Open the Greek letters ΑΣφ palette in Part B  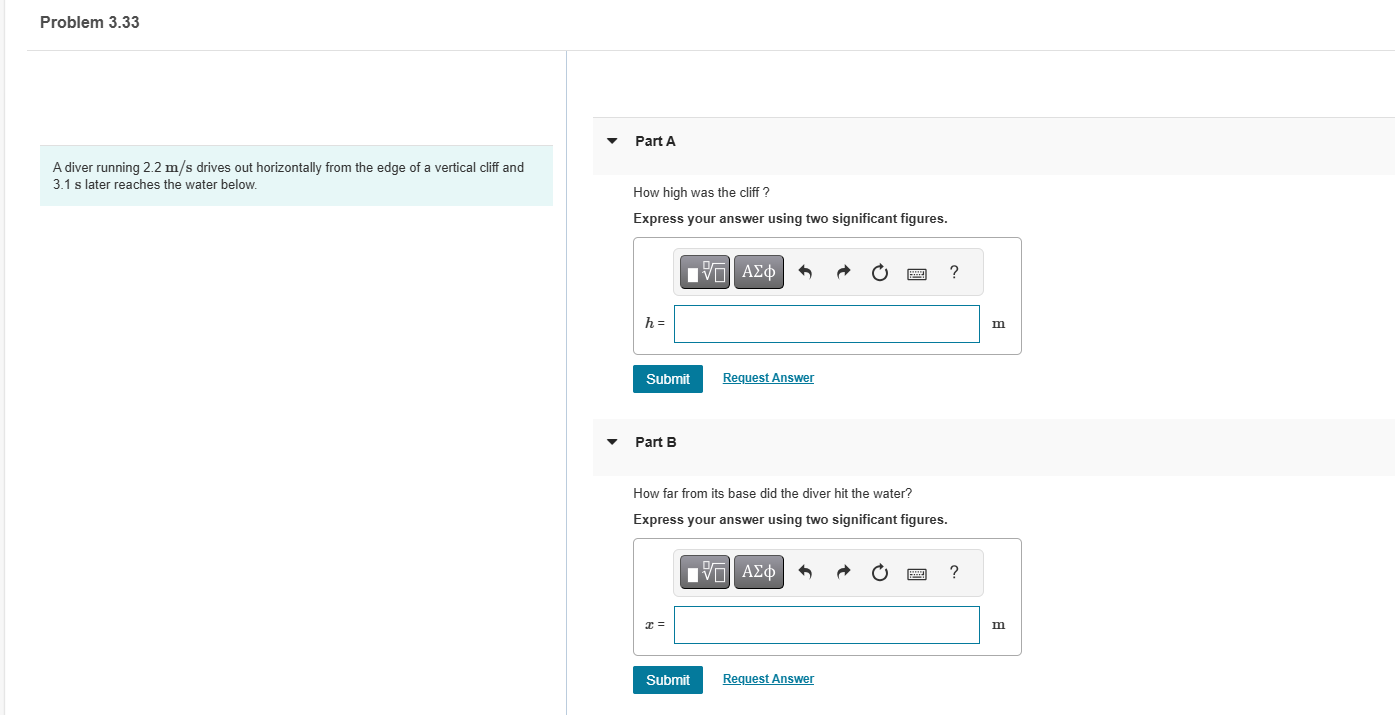(x=758, y=572)
